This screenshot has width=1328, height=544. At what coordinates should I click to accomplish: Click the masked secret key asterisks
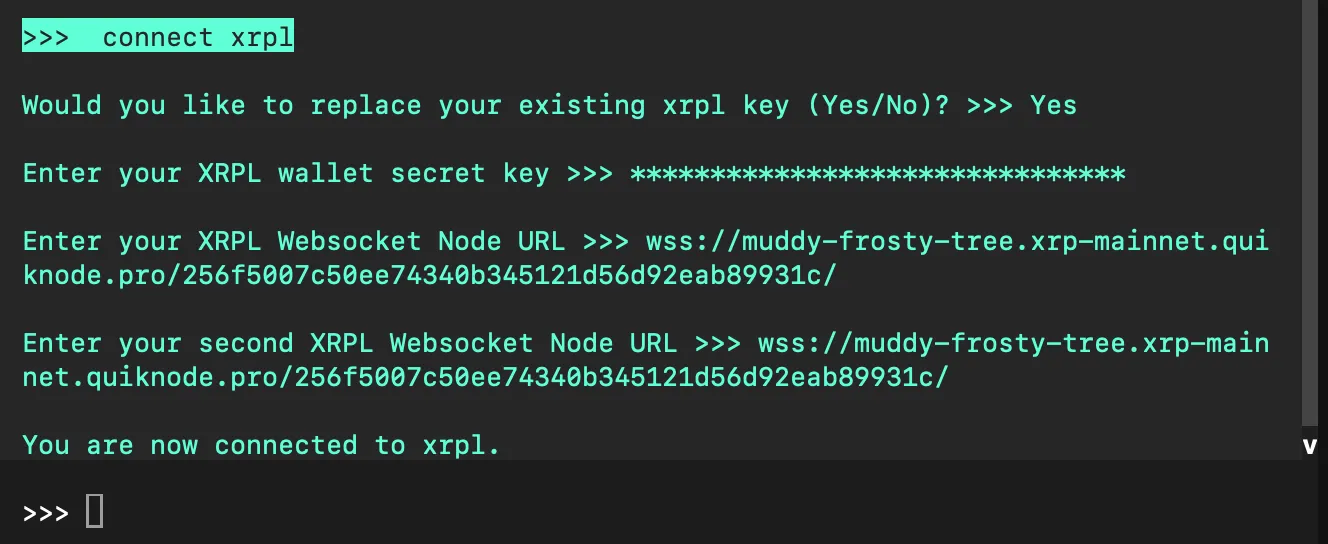click(x=878, y=174)
